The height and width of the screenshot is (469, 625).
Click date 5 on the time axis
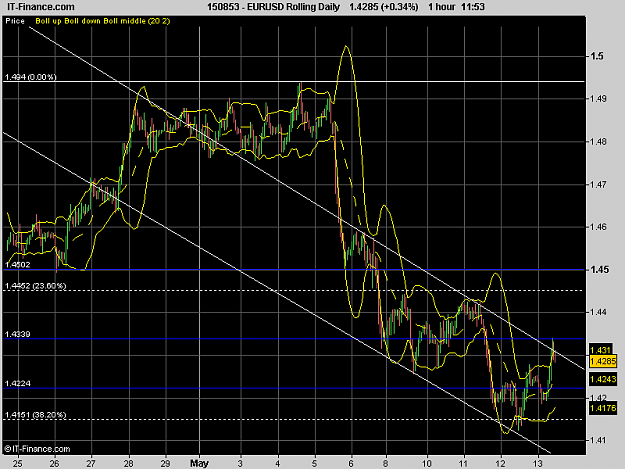(x=315, y=463)
